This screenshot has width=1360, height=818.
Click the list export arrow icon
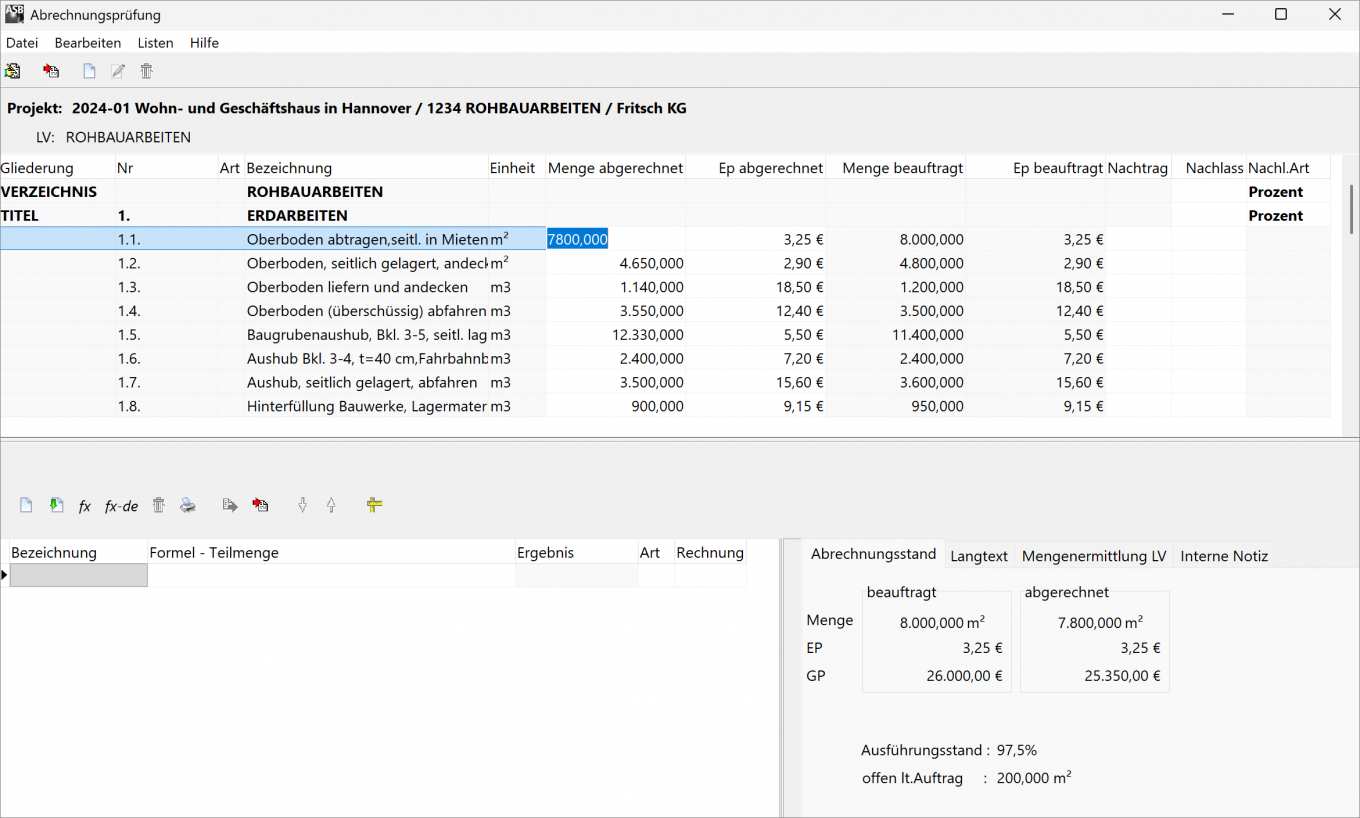pyautogui.click(x=230, y=506)
